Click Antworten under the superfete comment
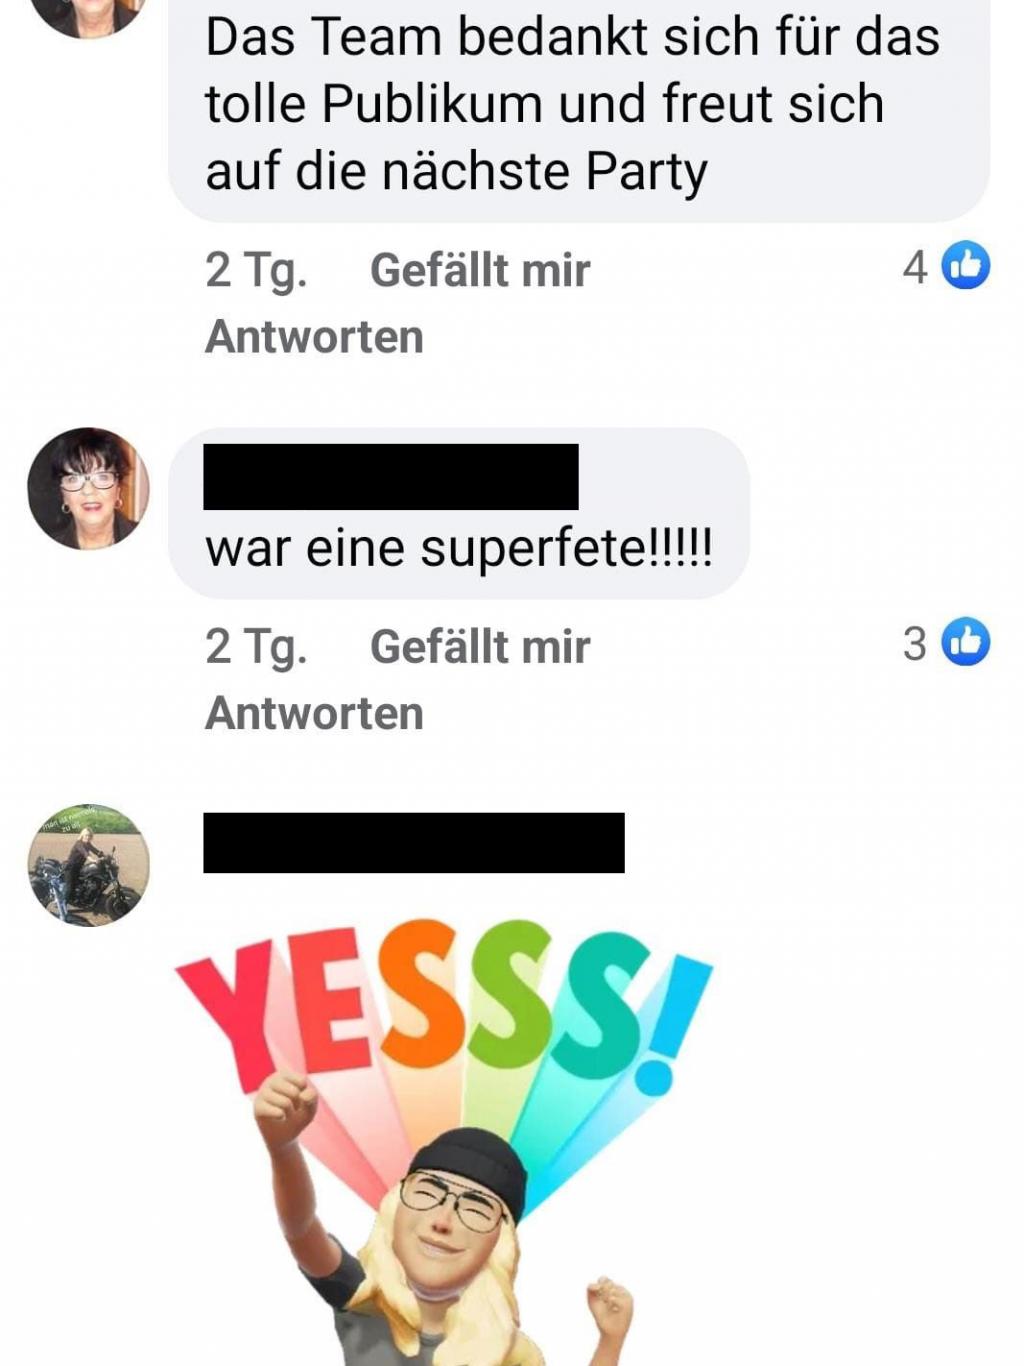This screenshot has width=1024, height=1366. click(x=315, y=714)
